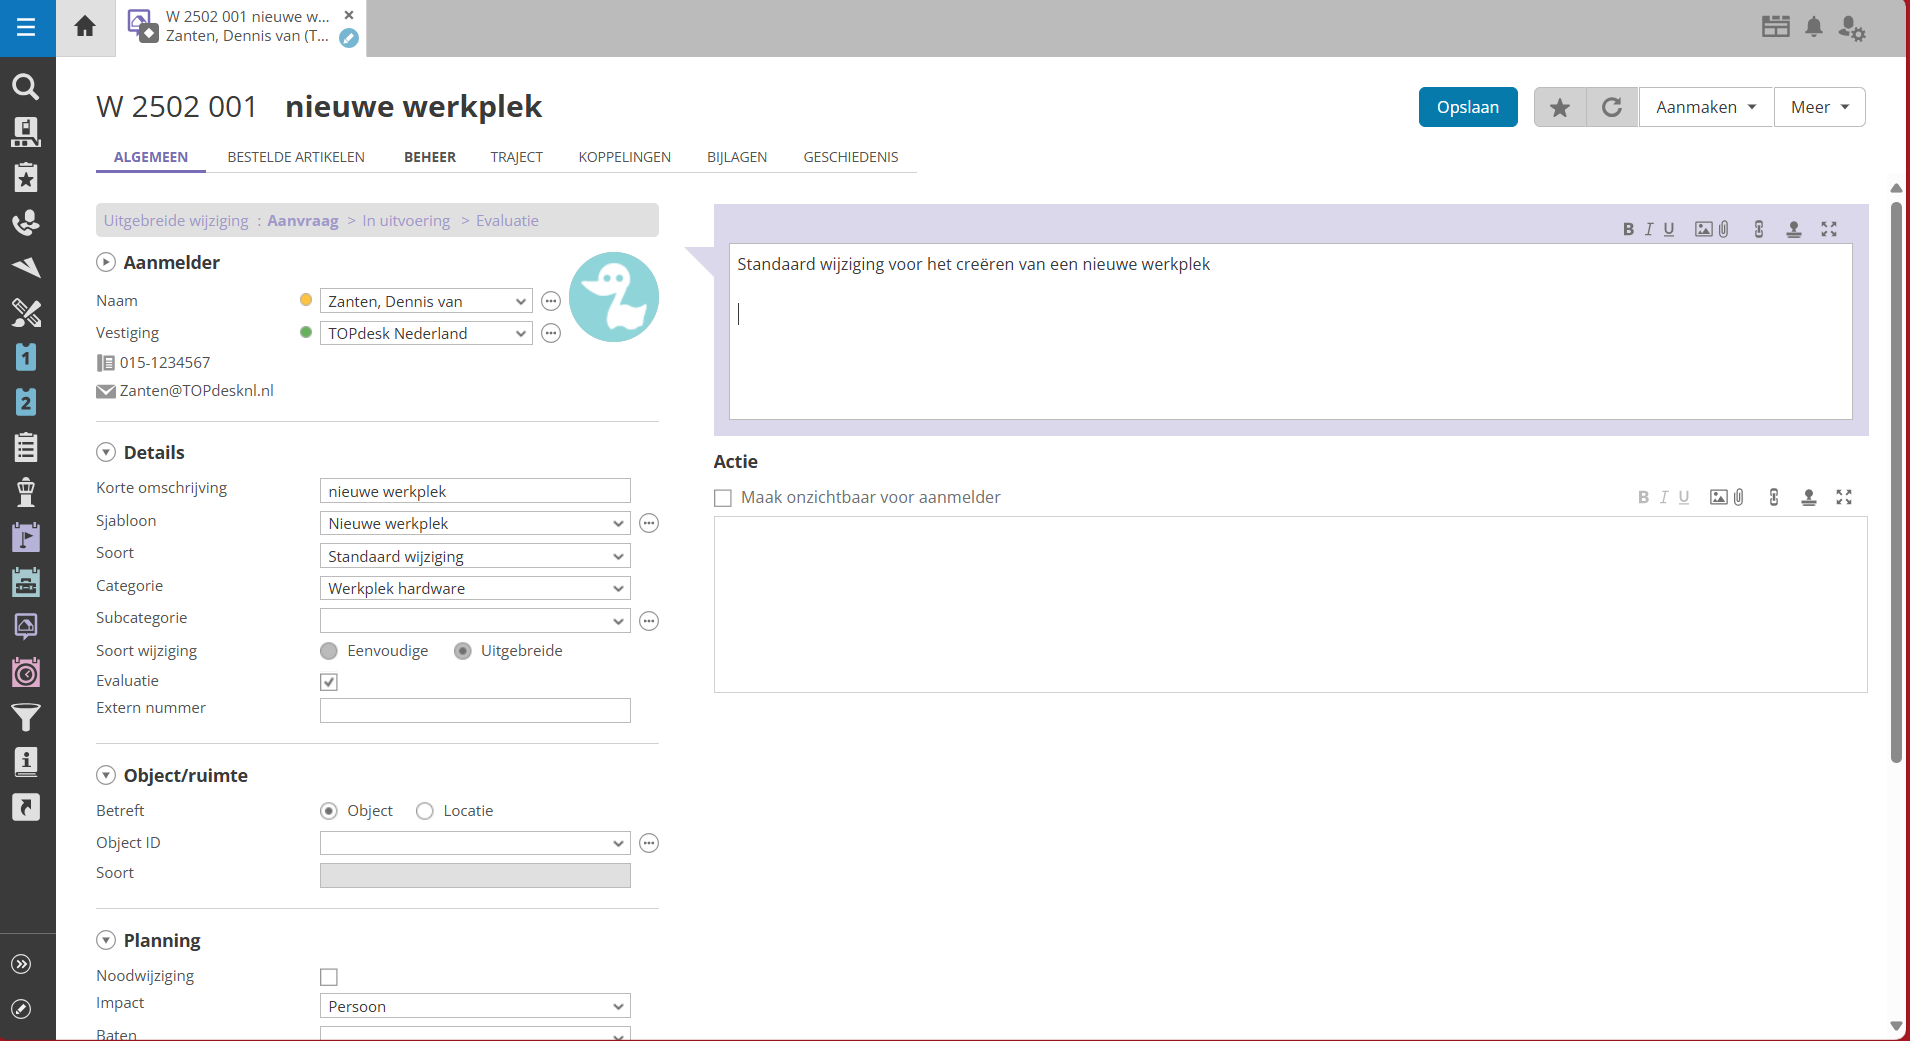Image resolution: width=1910 pixels, height=1041 pixels.
Task: Click the notifications bell icon
Action: pyautogui.click(x=1814, y=27)
